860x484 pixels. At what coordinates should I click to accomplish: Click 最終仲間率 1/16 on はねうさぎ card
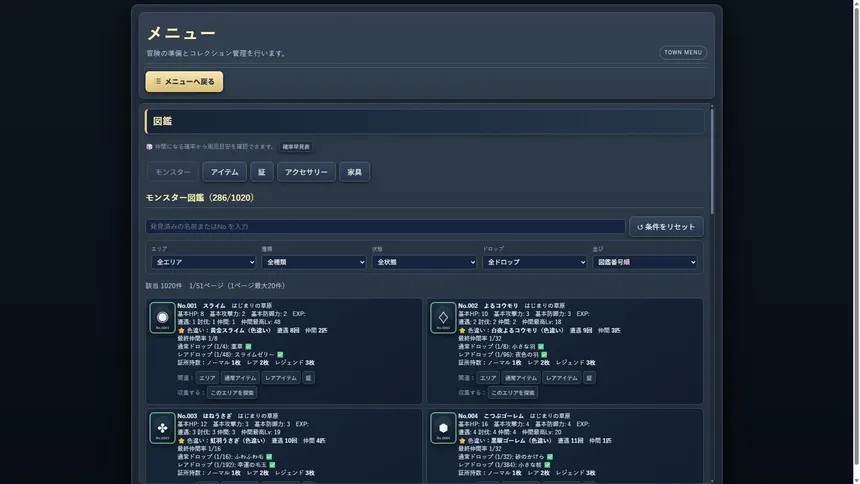[199, 449]
